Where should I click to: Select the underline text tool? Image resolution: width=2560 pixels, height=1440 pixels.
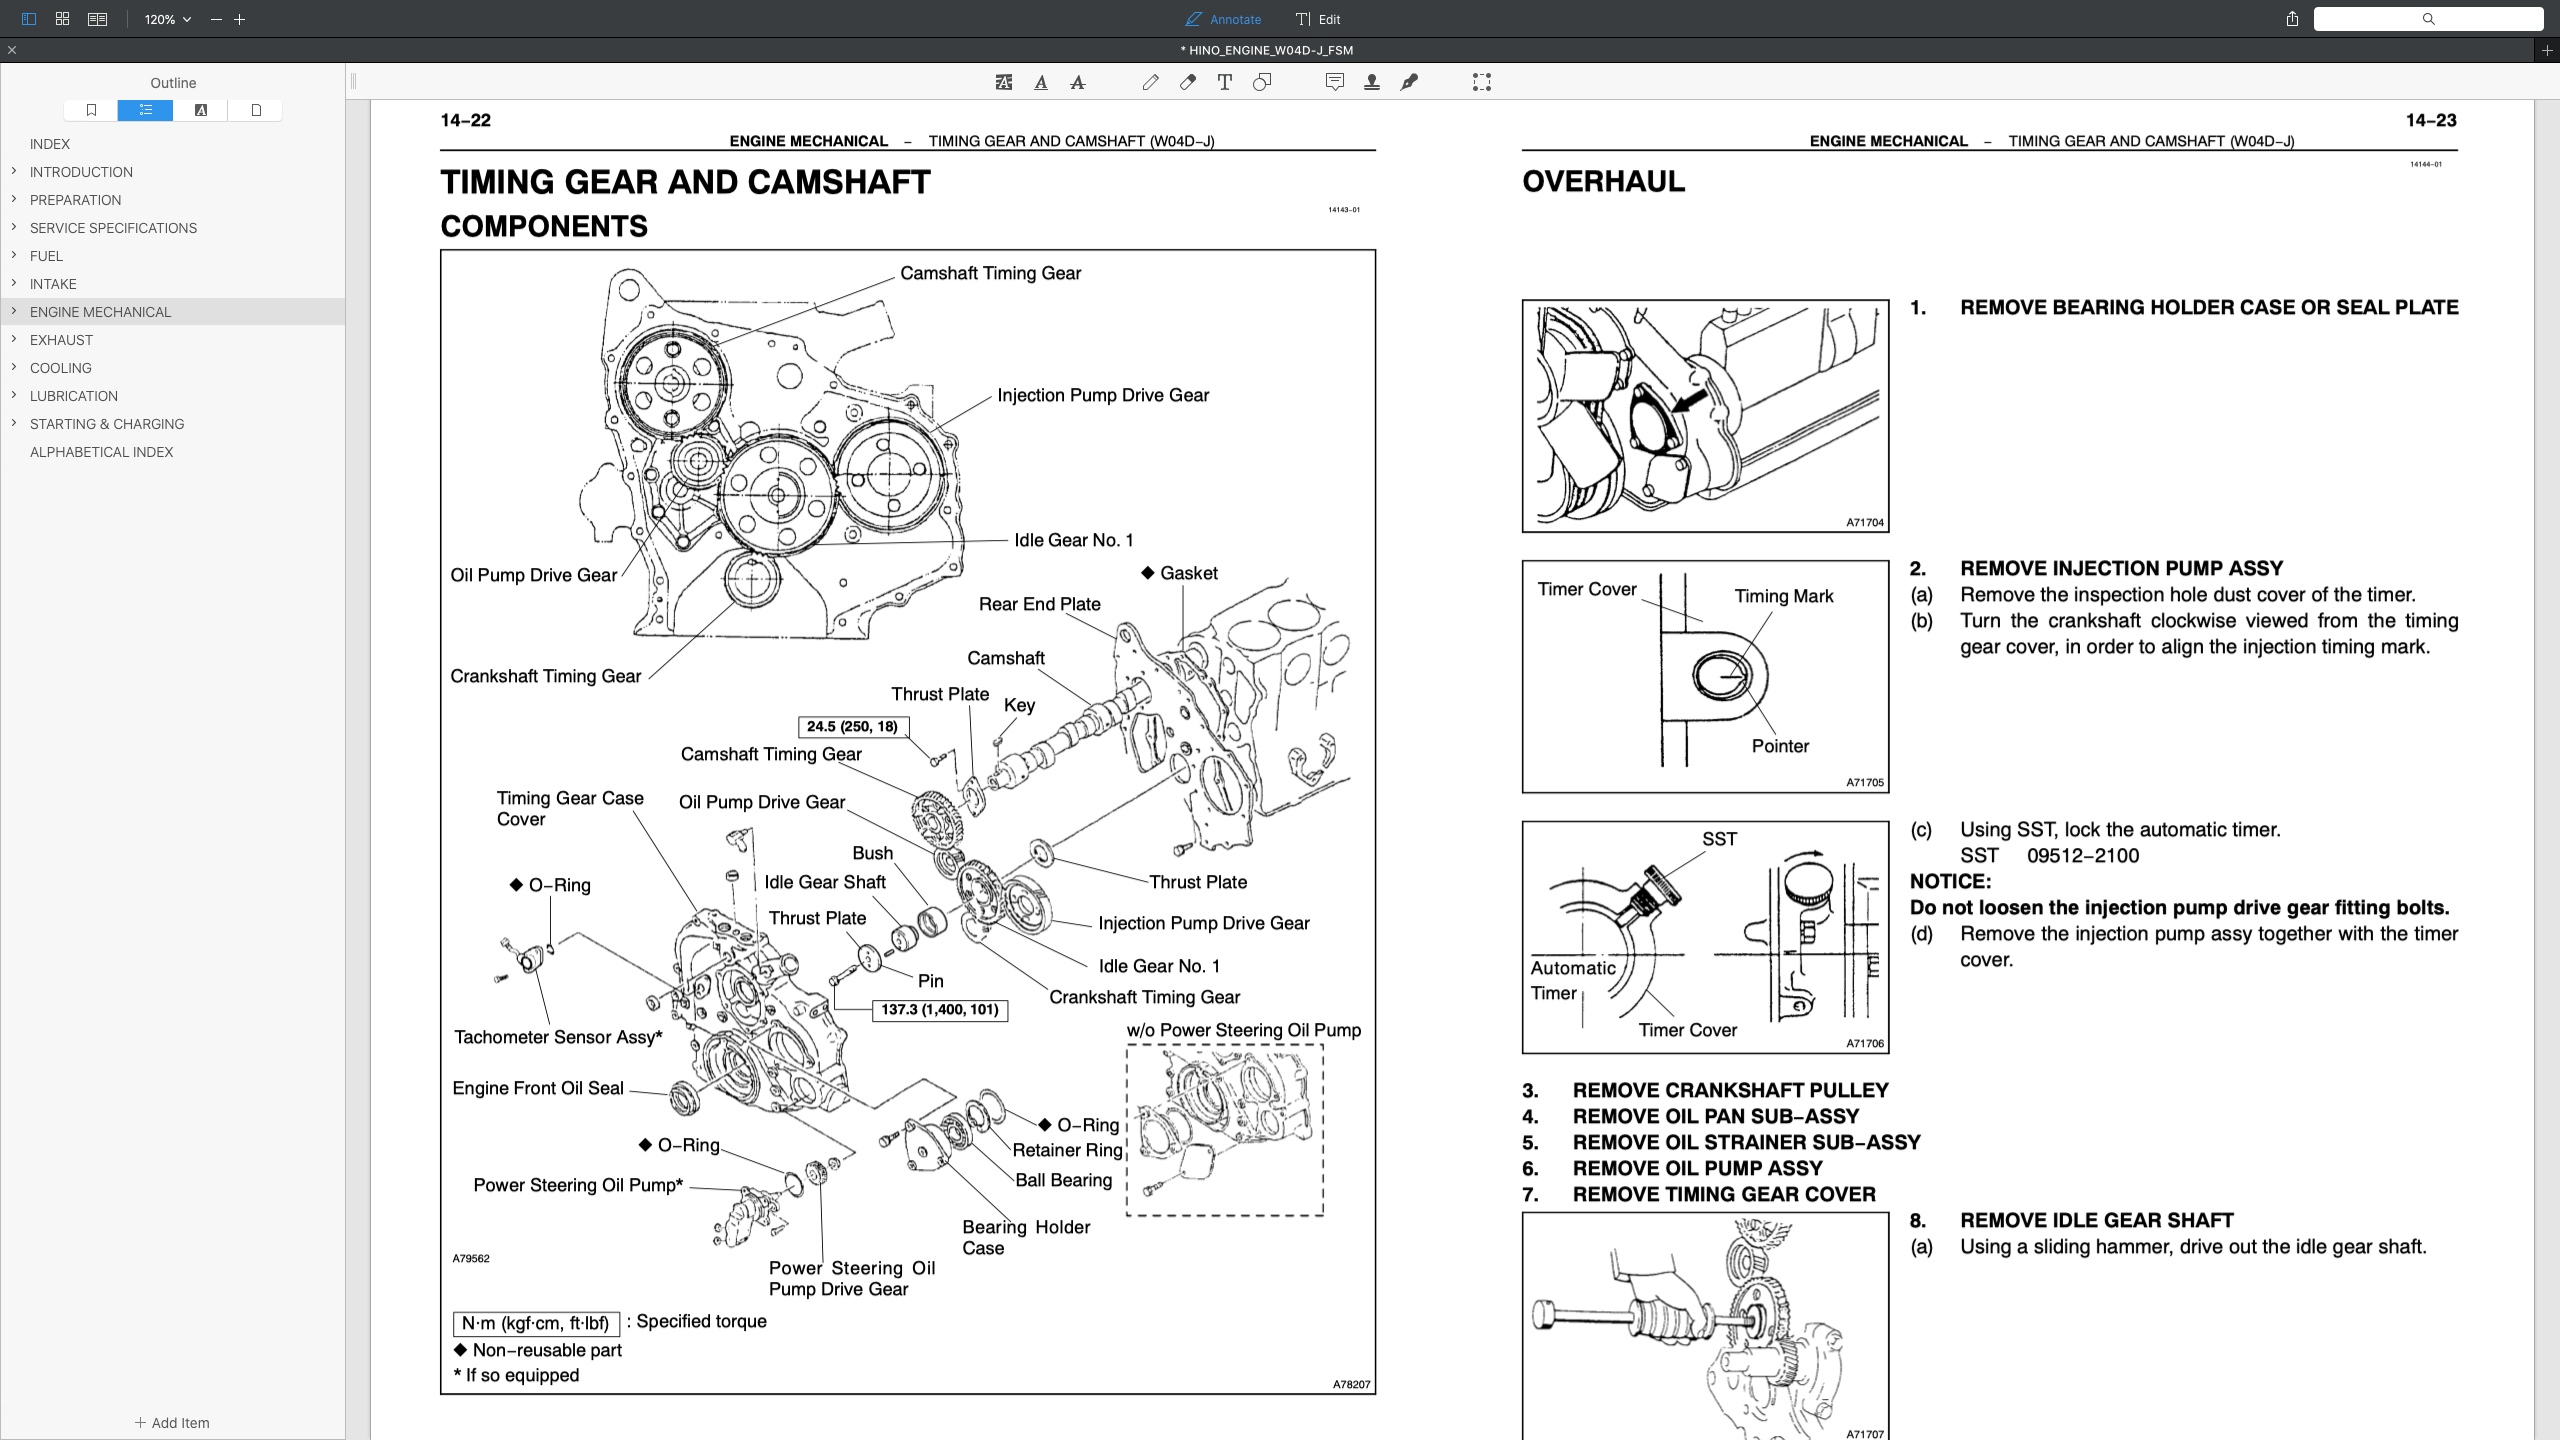point(1041,82)
